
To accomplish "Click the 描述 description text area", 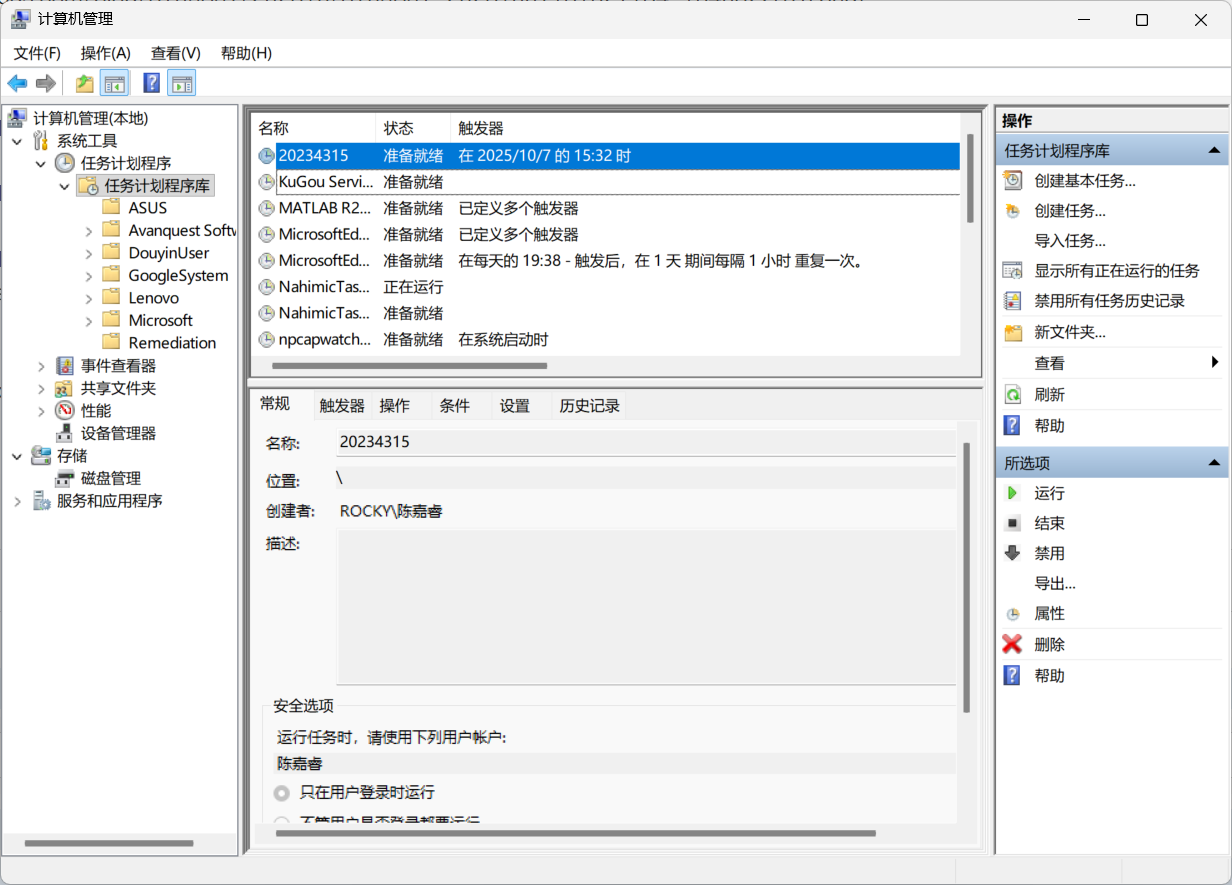I will (x=646, y=608).
